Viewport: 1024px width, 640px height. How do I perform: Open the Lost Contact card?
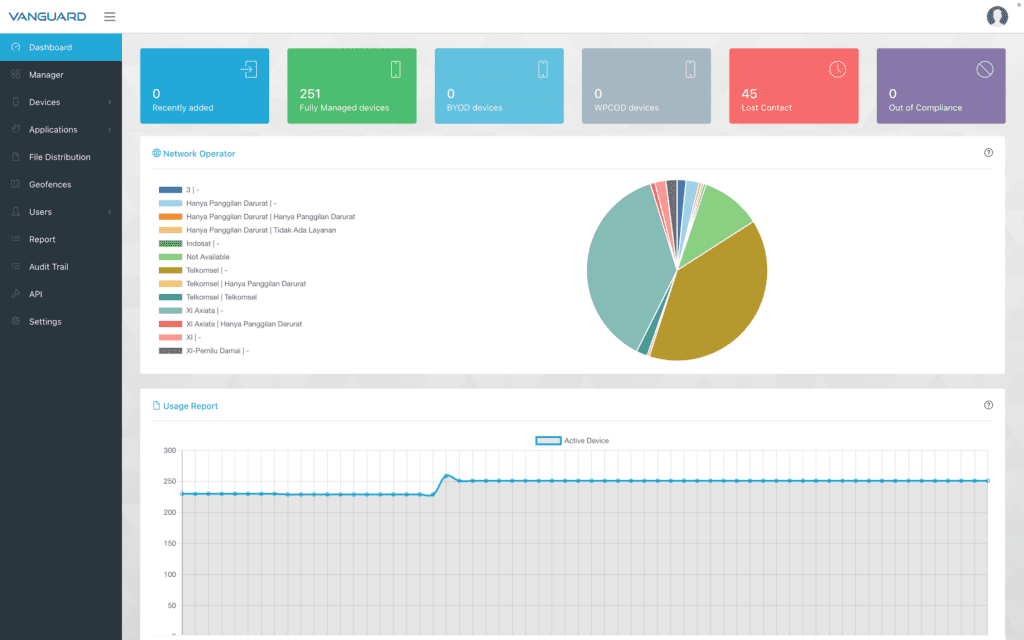[793, 86]
